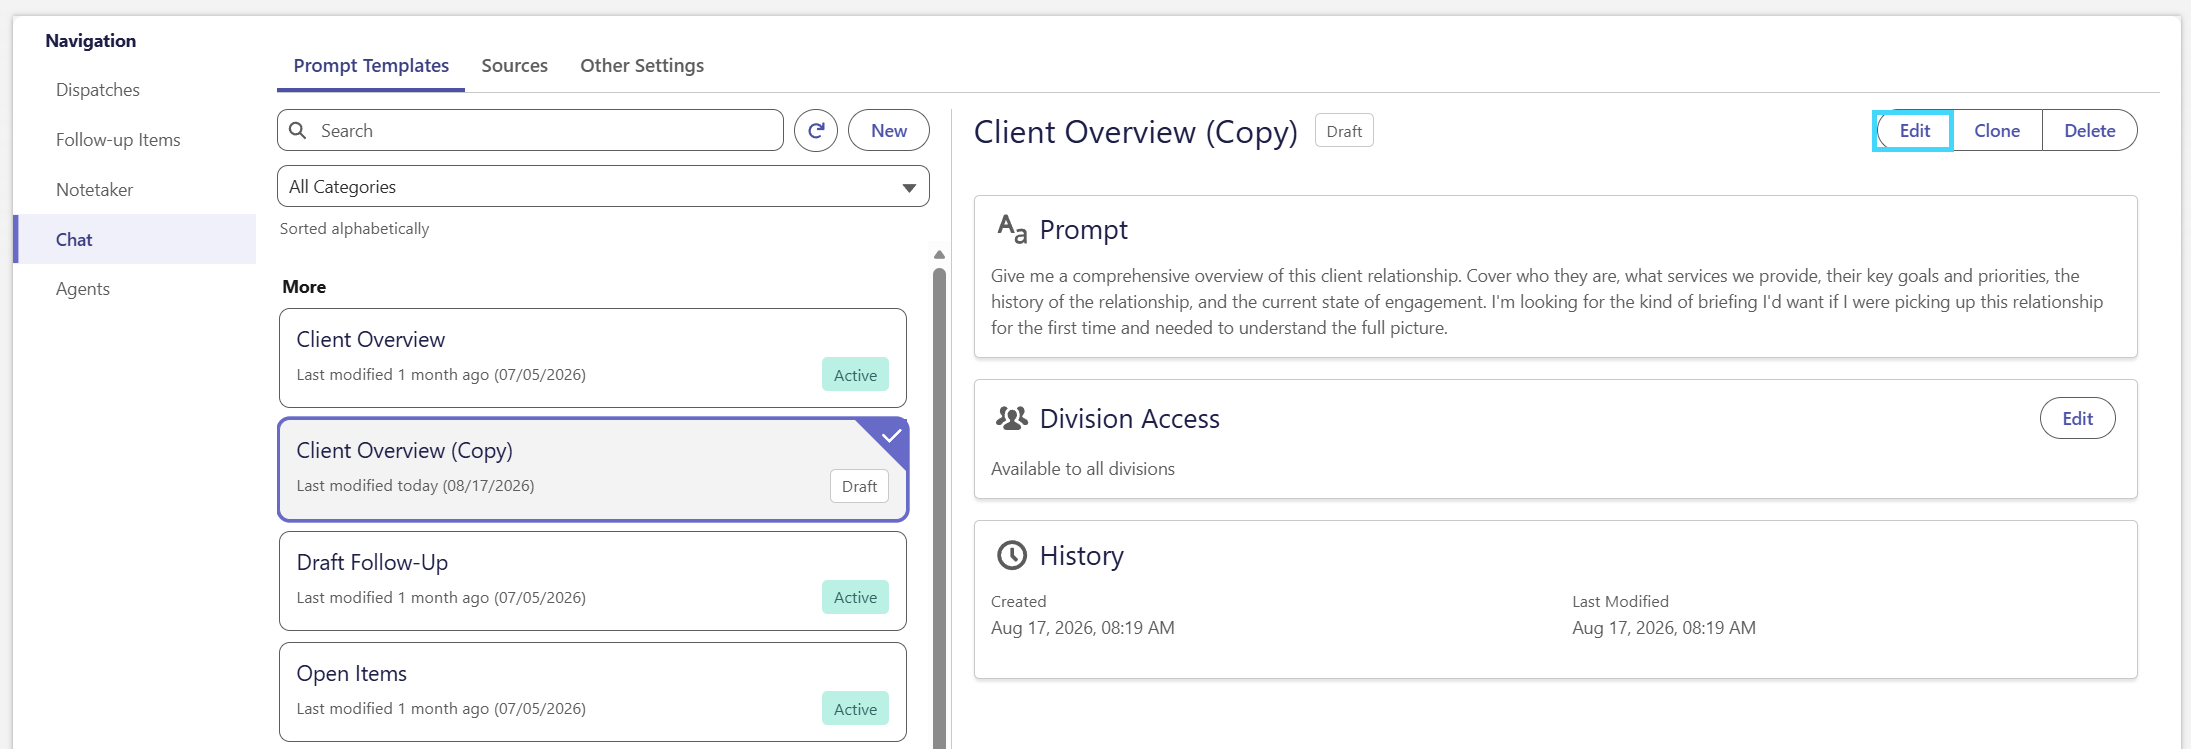
Task: Select Notetaker in the navigation
Action: pyautogui.click(x=94, y=190)
